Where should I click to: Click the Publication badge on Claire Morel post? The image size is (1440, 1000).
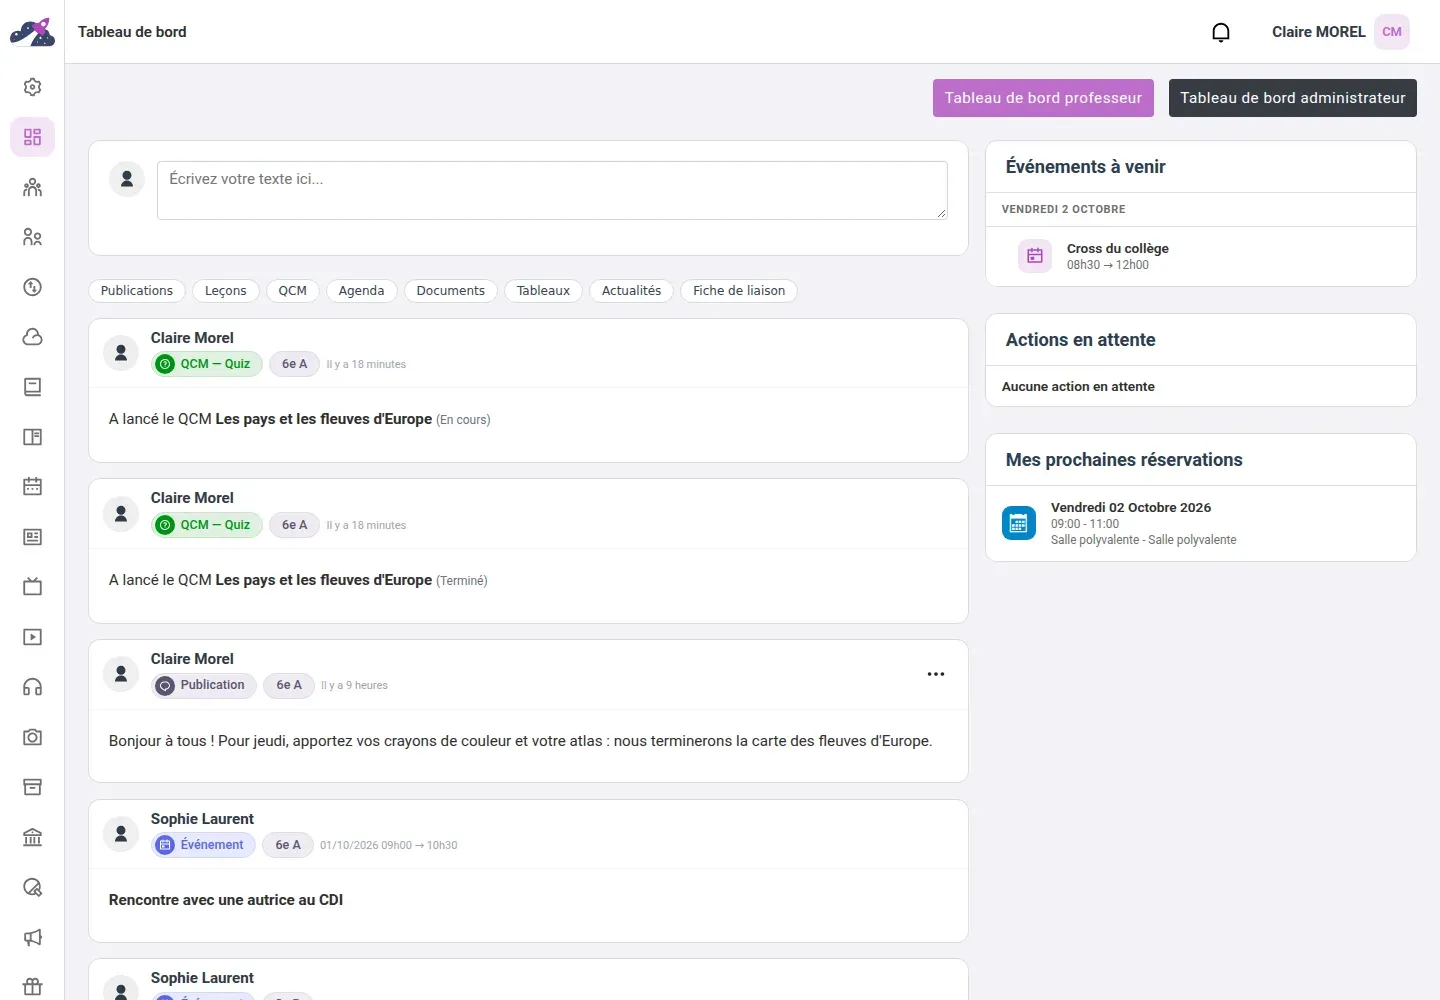tap(204, 685)
